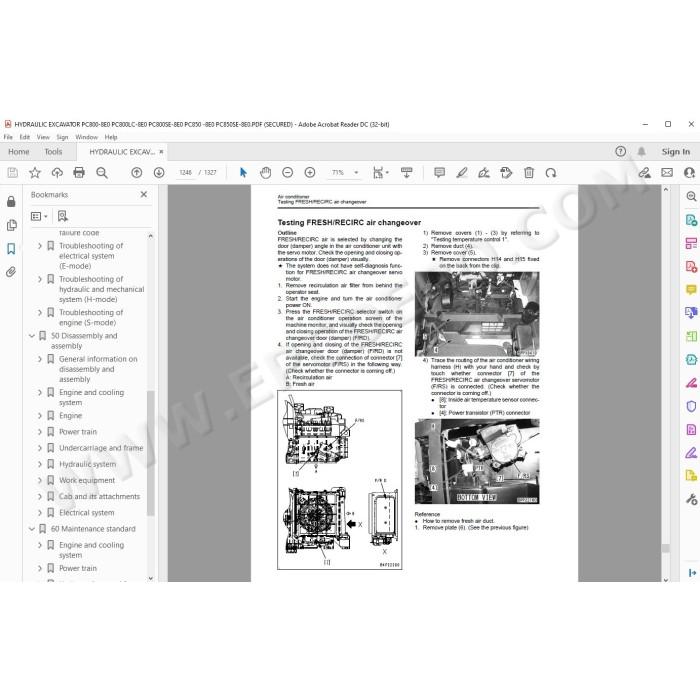
Task: Open bookmark options dropdown
Action: click(x=39, y=216)
